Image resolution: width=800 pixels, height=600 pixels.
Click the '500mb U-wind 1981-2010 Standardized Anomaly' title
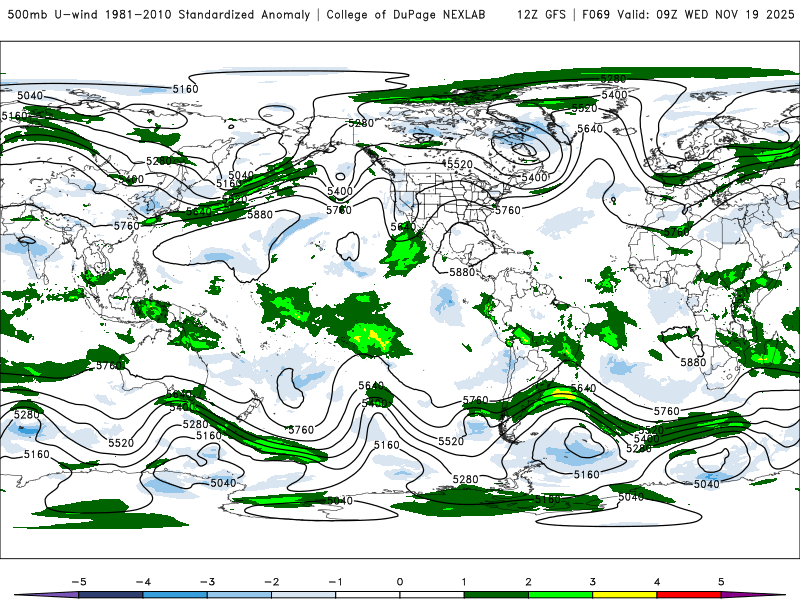point(159,15)
